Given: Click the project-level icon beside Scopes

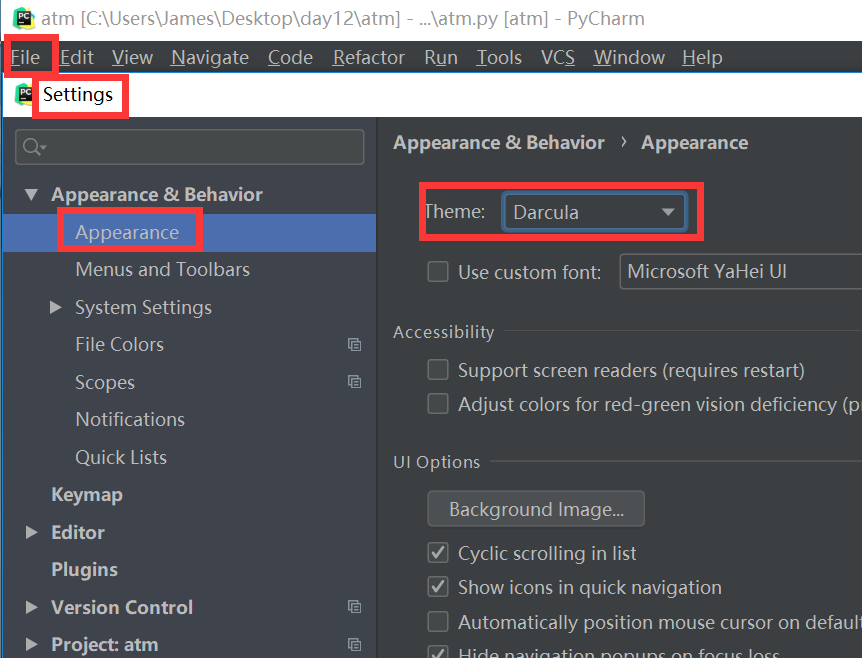Looking at the screenshot, I should tap(355, 382).
